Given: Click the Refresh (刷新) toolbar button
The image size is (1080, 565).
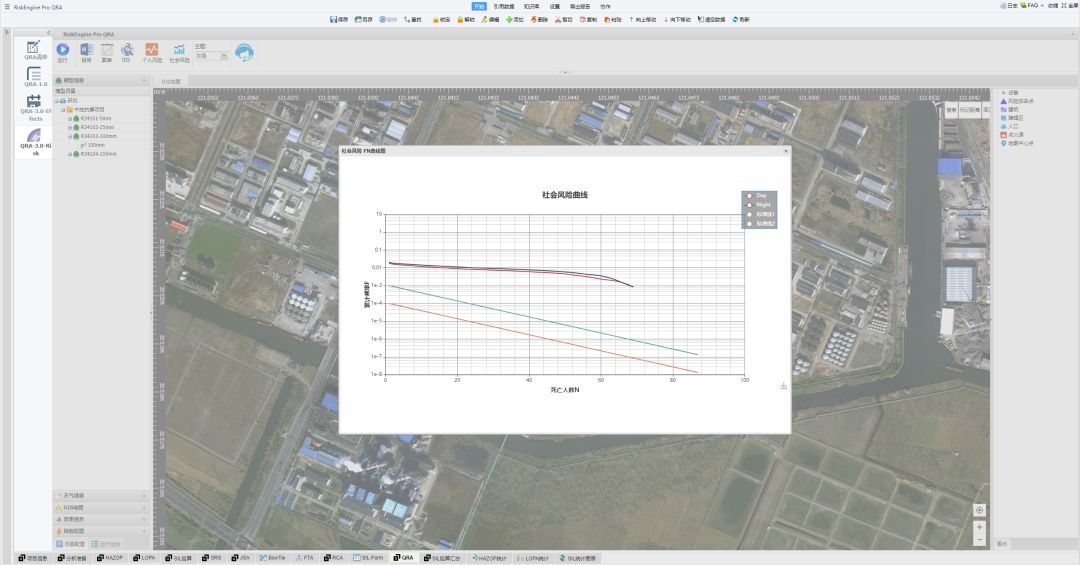Looking at the screenshot, I should 740,19.
